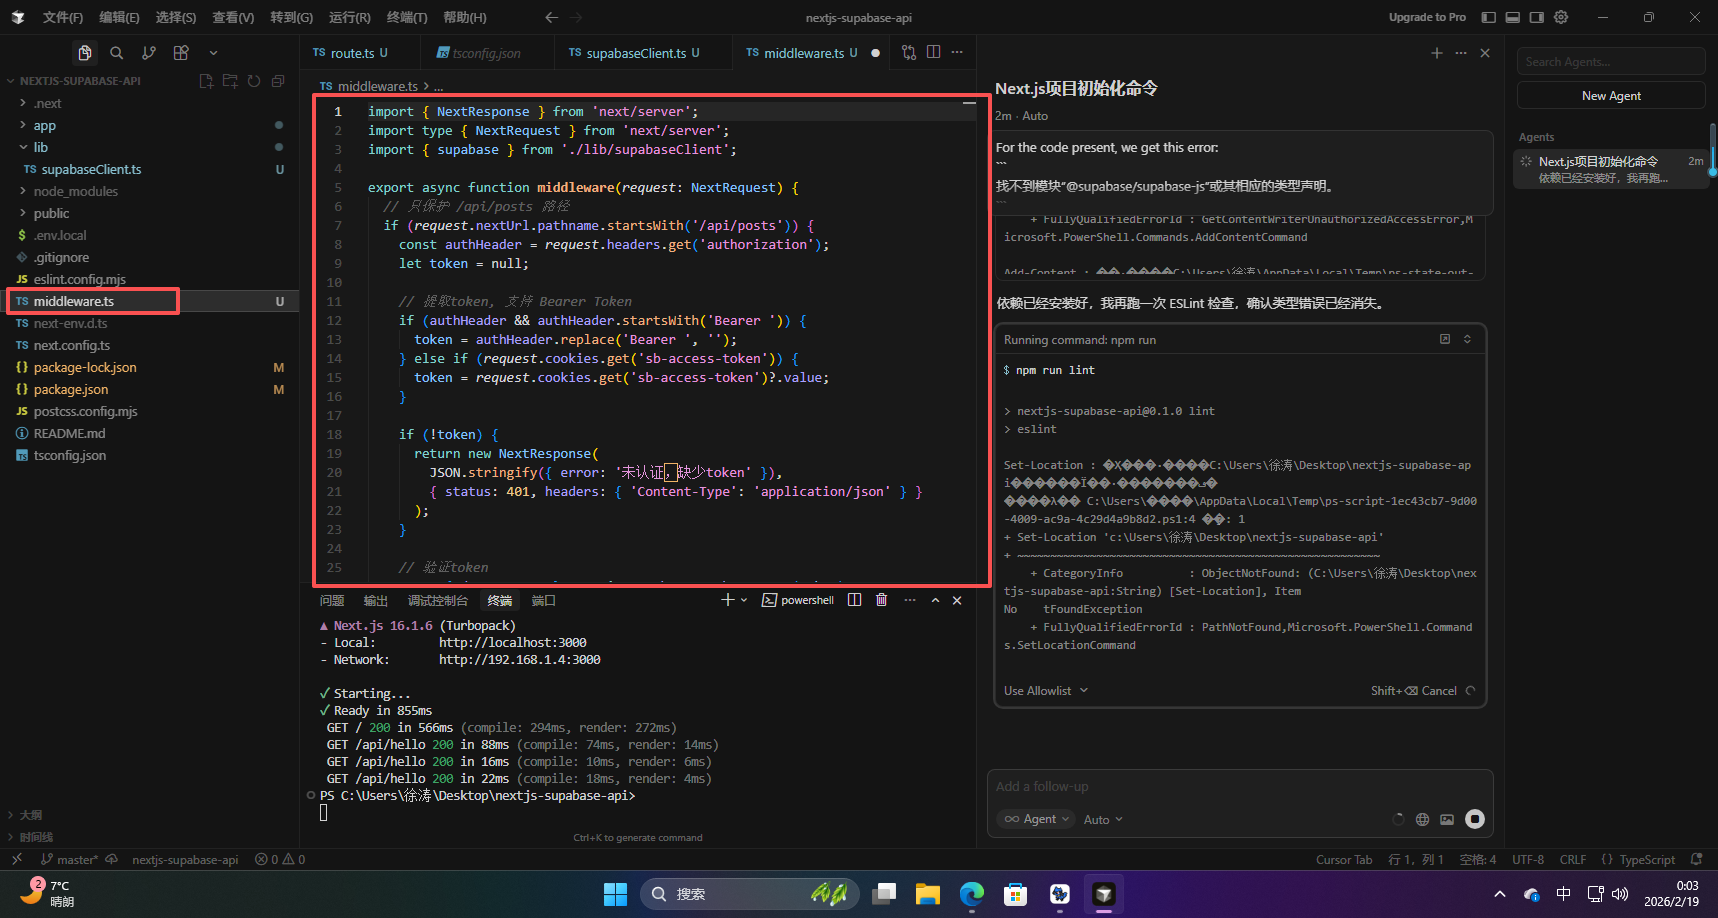
Task: Create a new file in explorer
Action: point(206,81)
